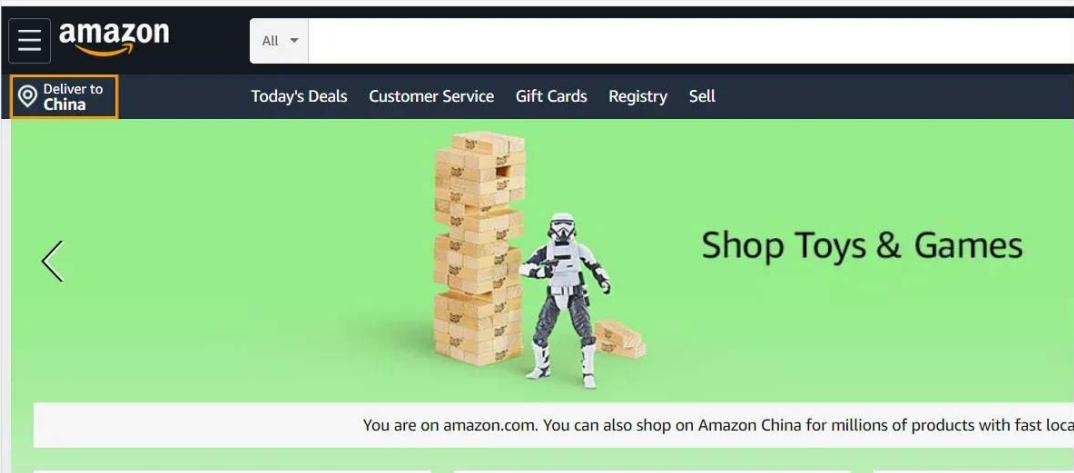Open the hamburger main menu
Screen dimensions: 1074x473
[x=29, y=40]
